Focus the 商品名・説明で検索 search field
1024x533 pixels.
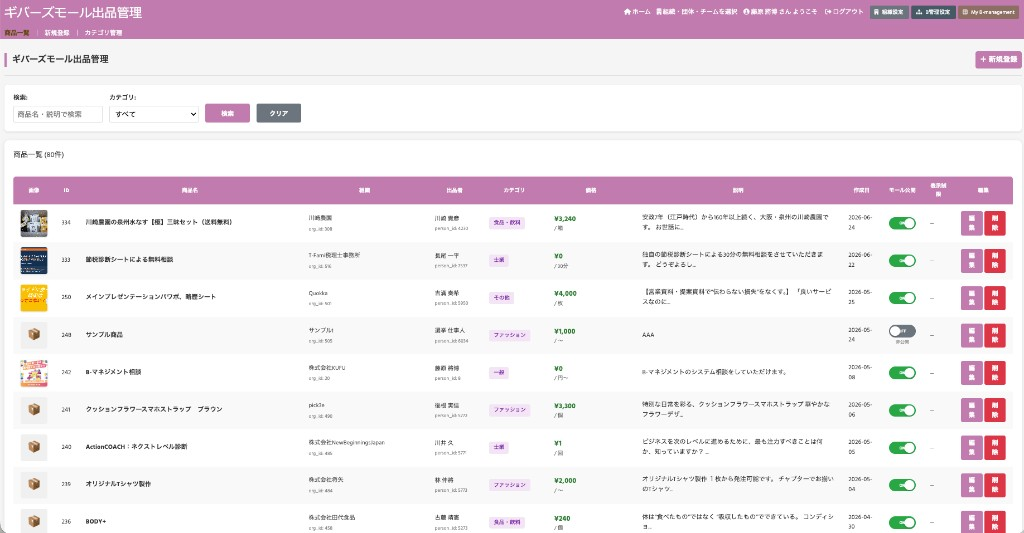(58, 114)
